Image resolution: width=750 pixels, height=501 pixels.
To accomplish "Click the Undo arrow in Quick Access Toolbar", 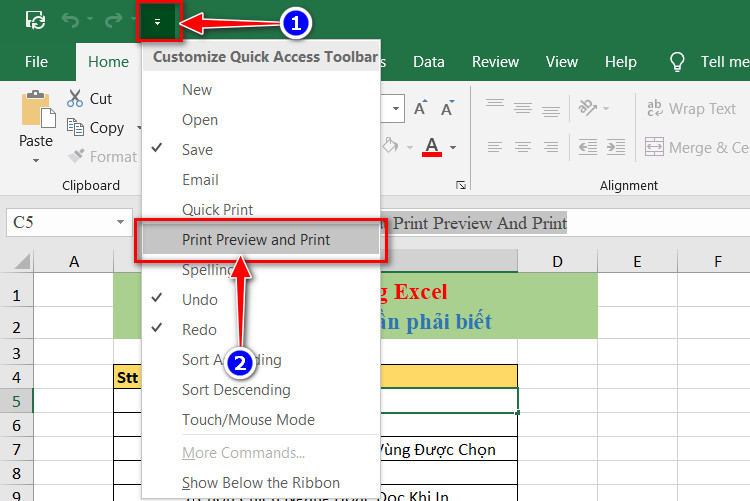I will [70, 21].
